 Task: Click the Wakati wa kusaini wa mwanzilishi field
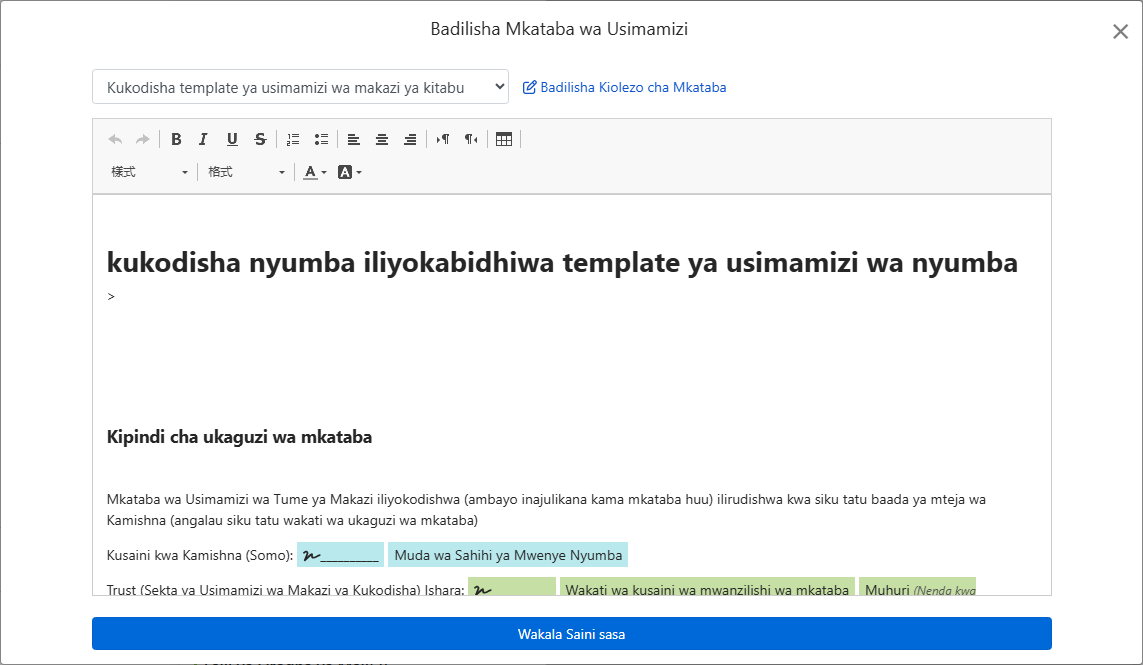[x=707, y=587]
